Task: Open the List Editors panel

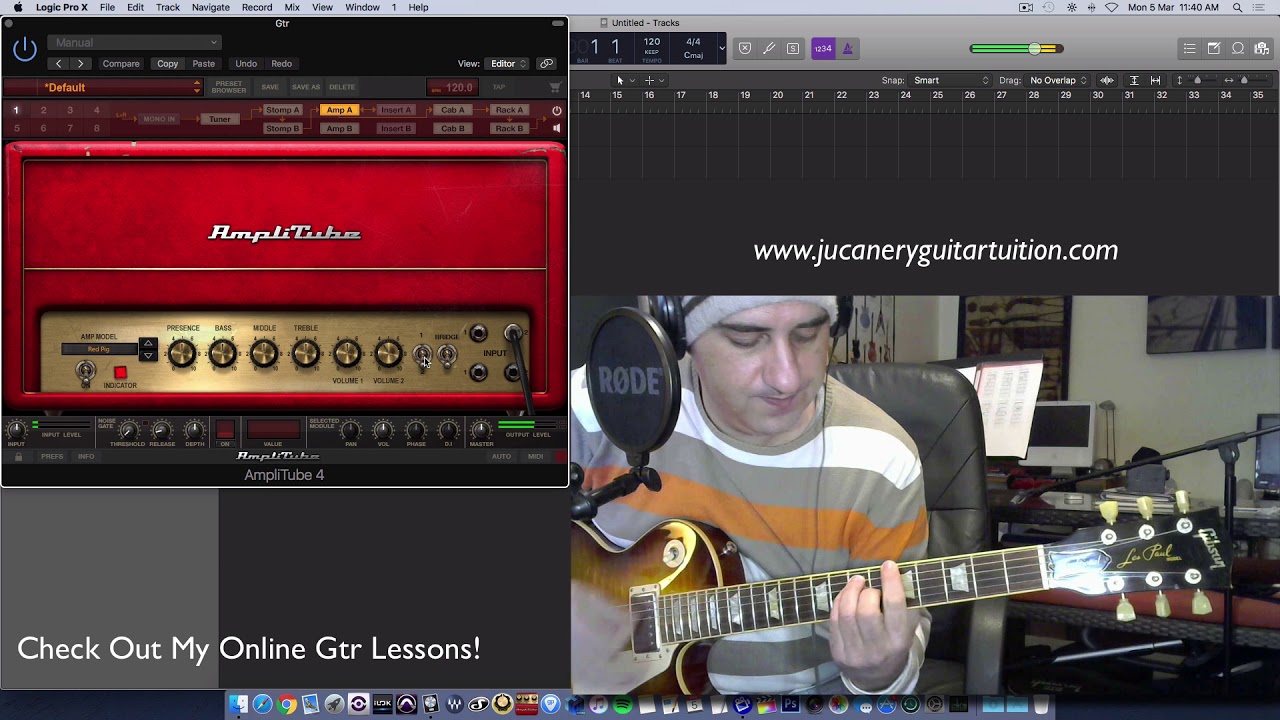Action: click(1189, 48)
